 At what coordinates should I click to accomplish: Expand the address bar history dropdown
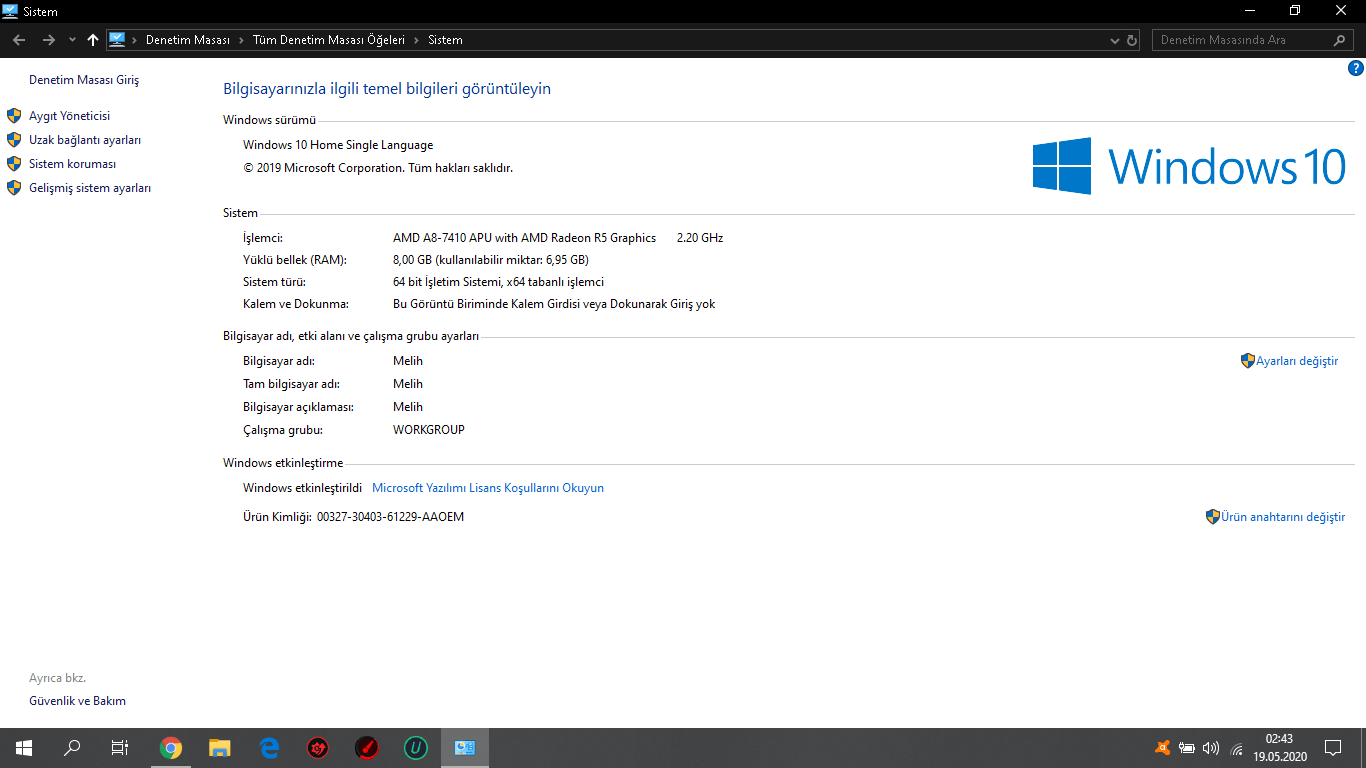1115,40
